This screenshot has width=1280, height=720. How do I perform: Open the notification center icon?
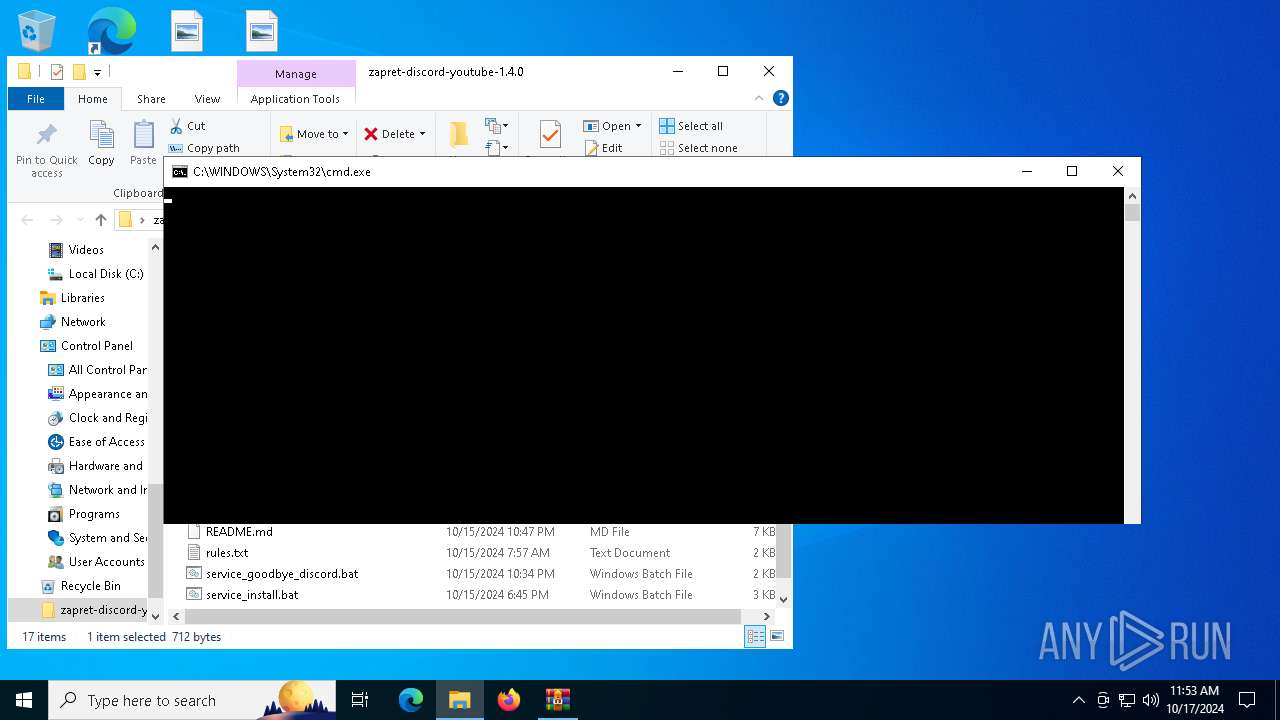[1247, 700]
